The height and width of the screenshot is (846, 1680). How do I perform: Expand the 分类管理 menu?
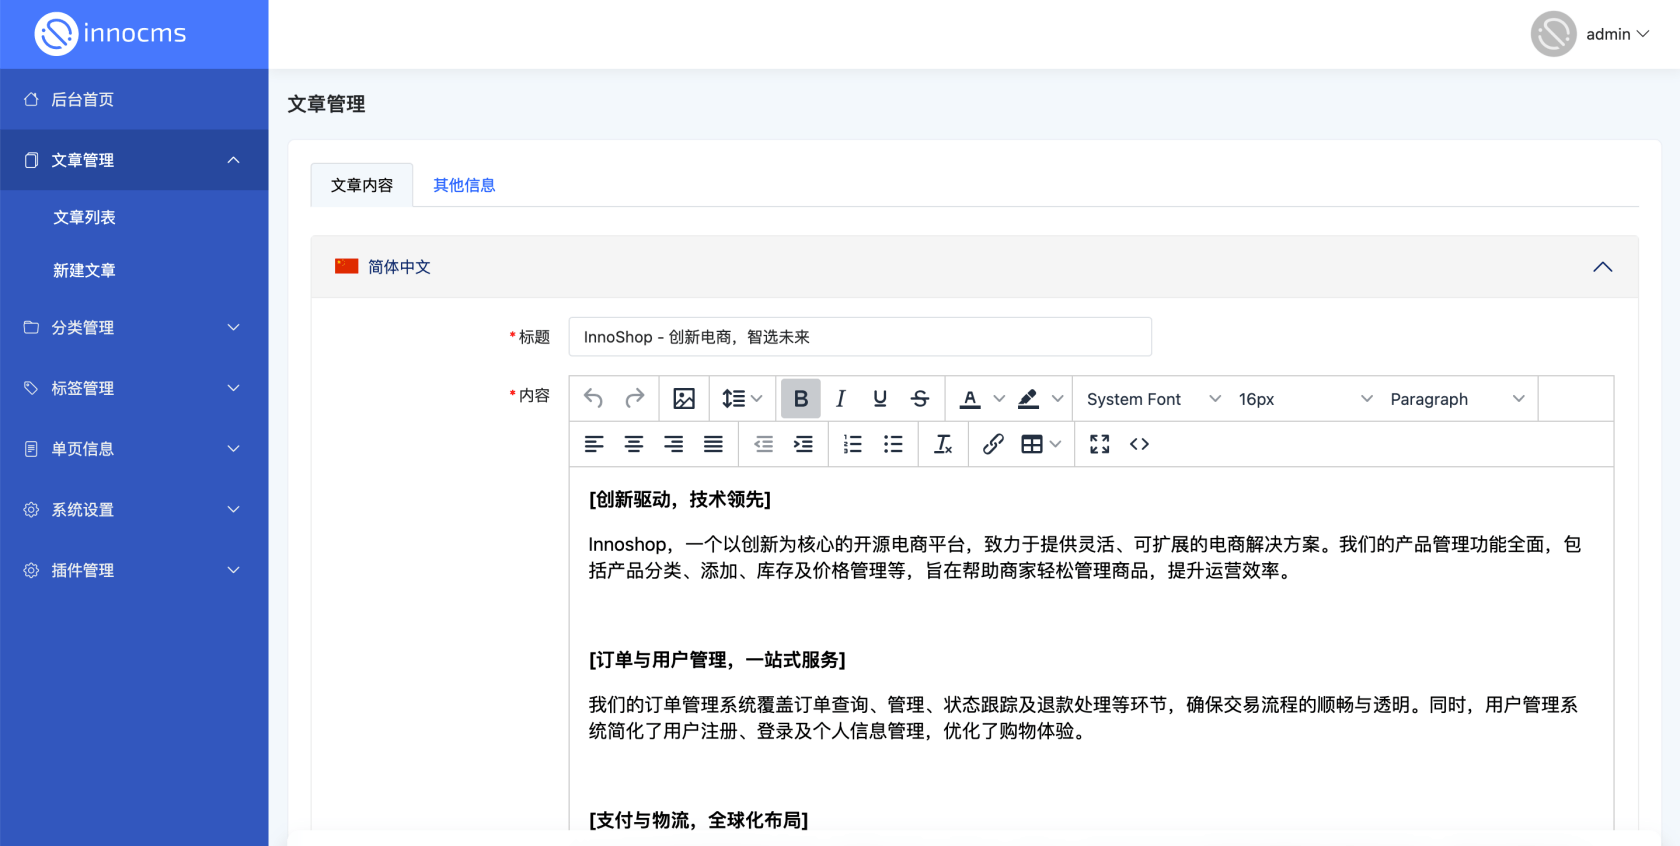tap(134, 327)
